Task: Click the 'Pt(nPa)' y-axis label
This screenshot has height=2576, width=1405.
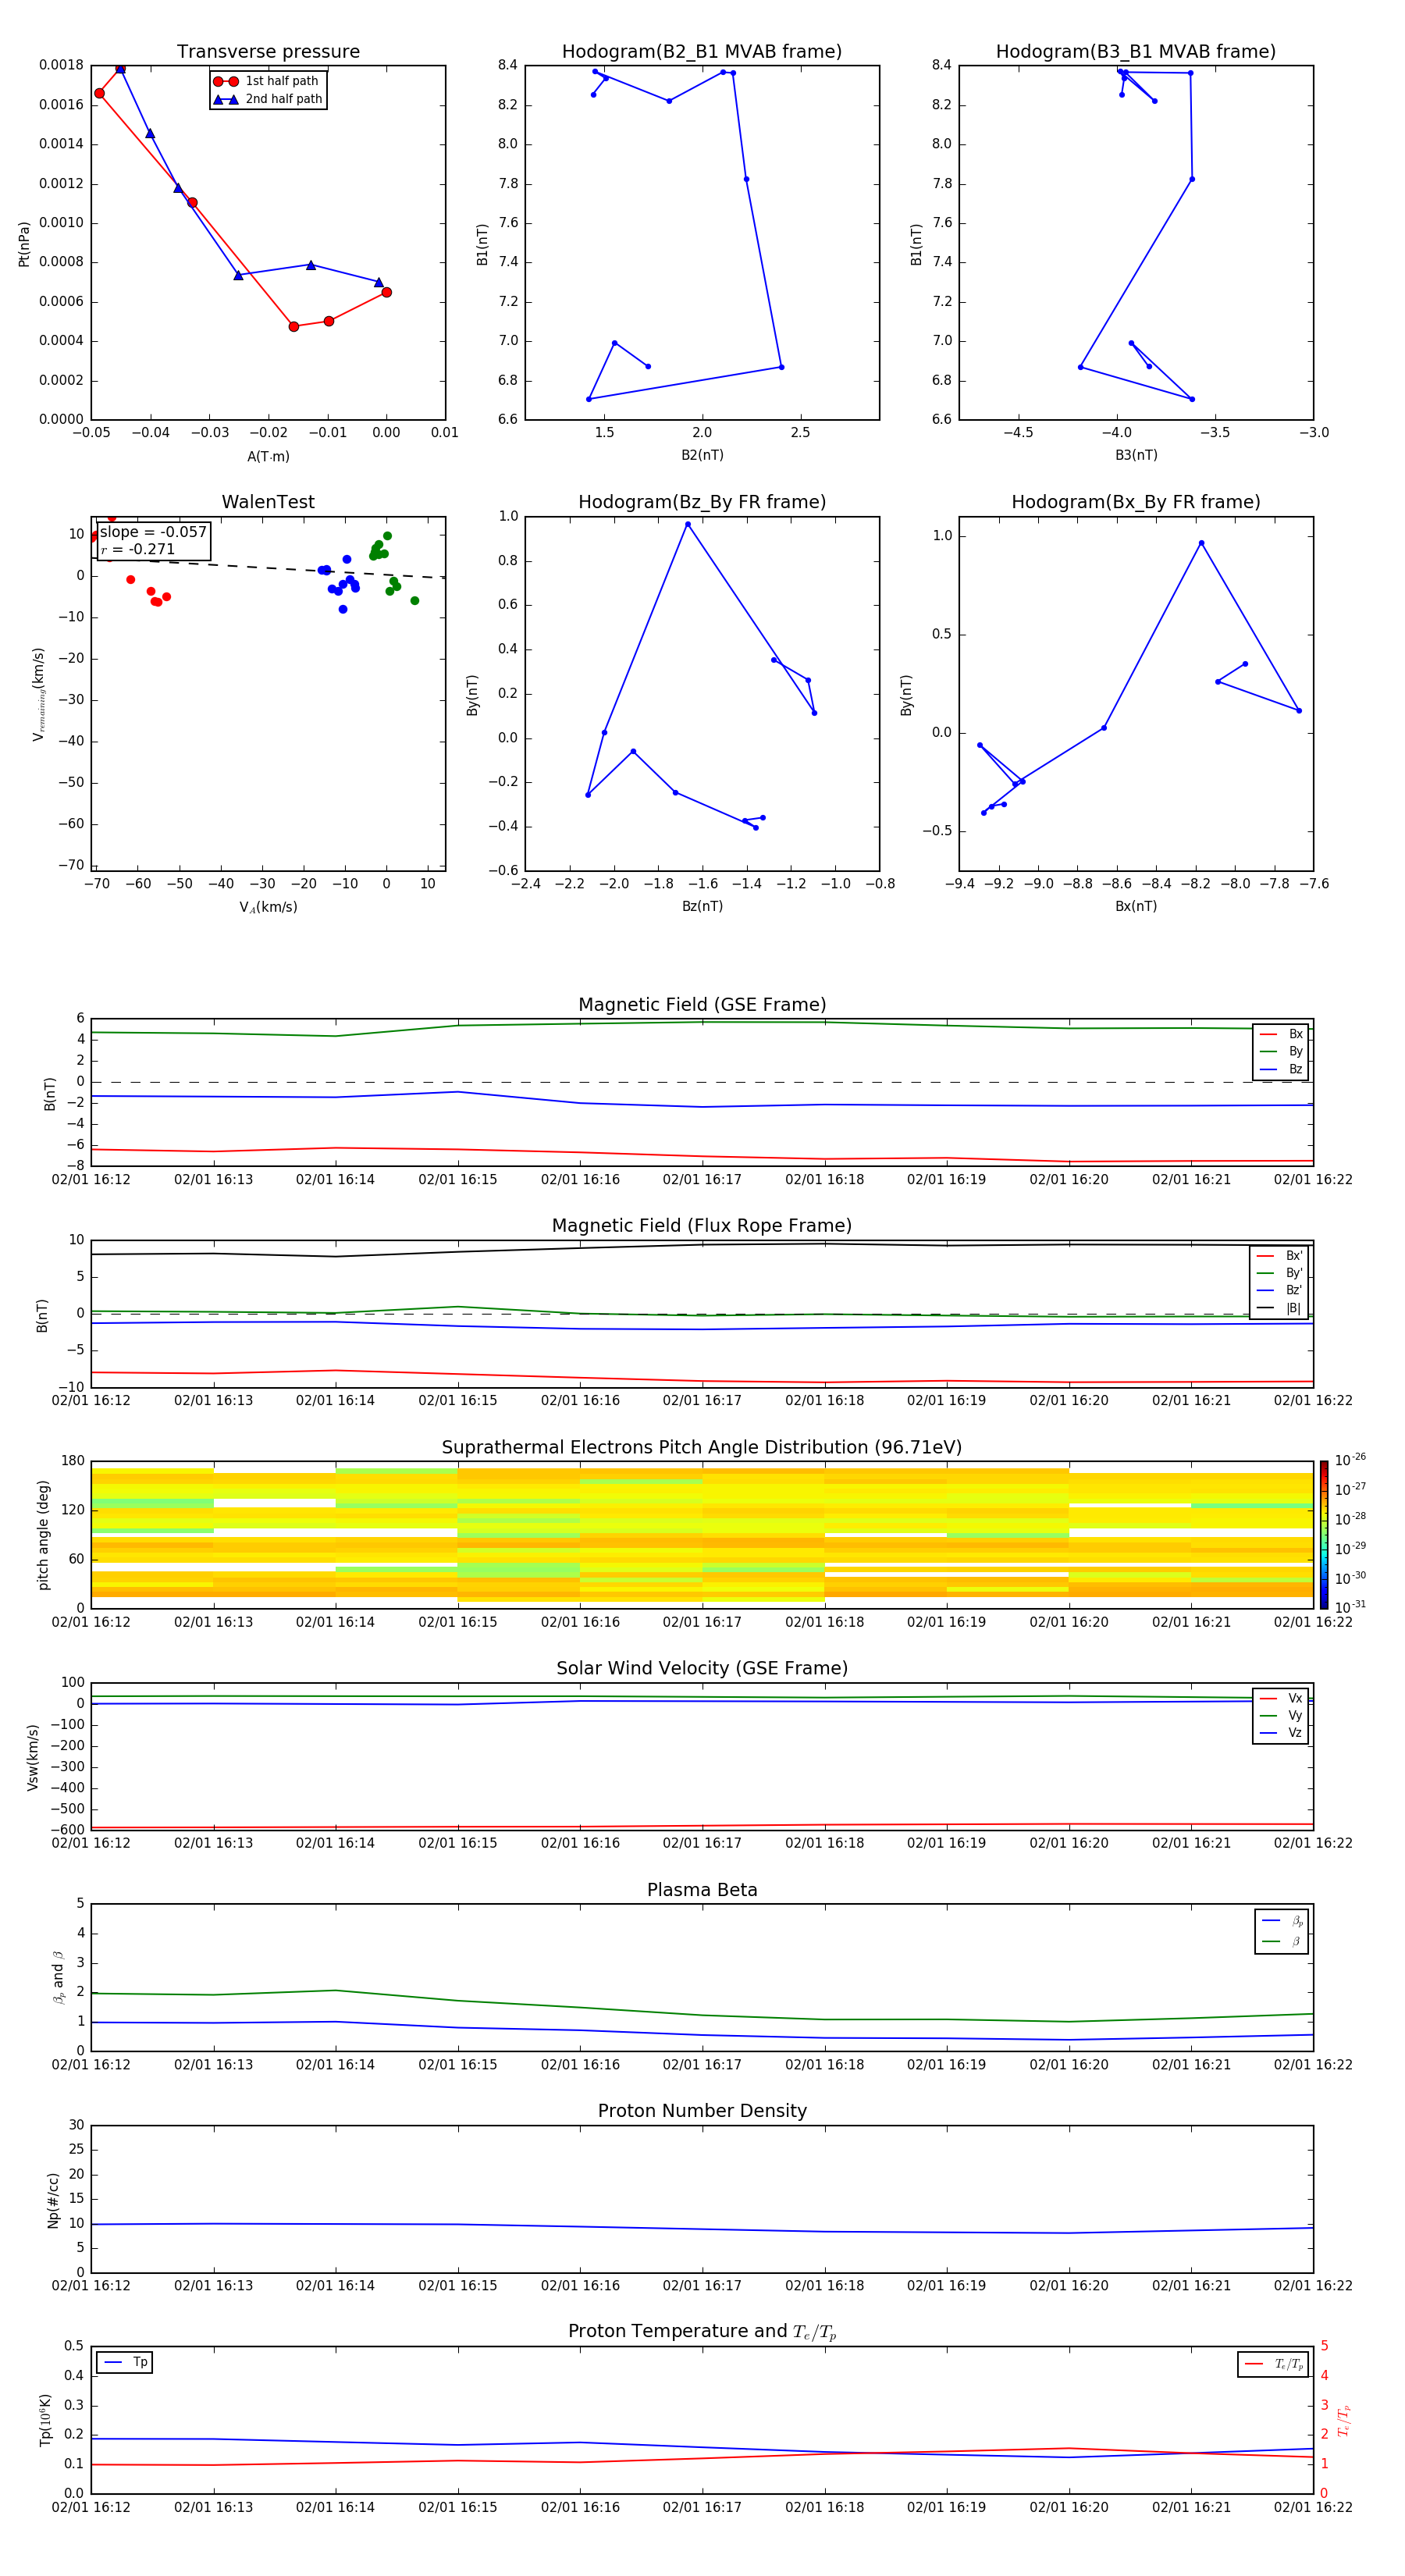Action: click(x=24, y=243)
